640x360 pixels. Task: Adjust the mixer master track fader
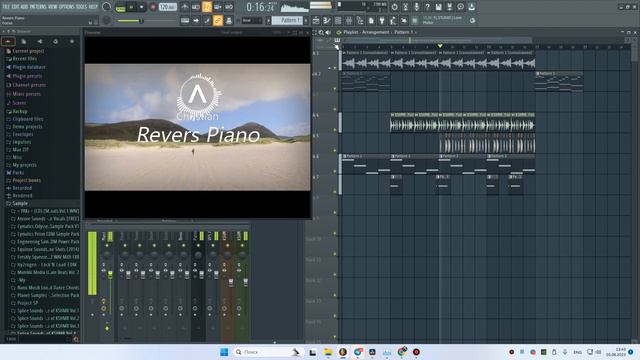tap(110, 276)
